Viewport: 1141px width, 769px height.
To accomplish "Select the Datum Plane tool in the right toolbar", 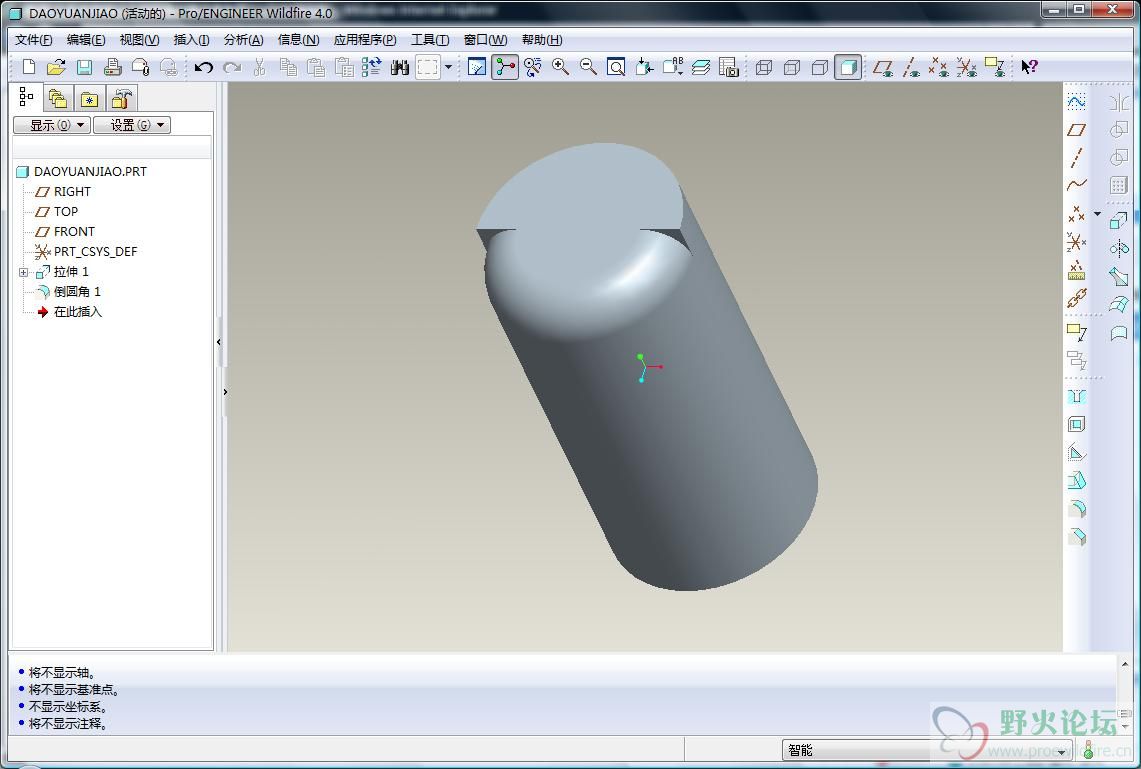I will 1076,130.
